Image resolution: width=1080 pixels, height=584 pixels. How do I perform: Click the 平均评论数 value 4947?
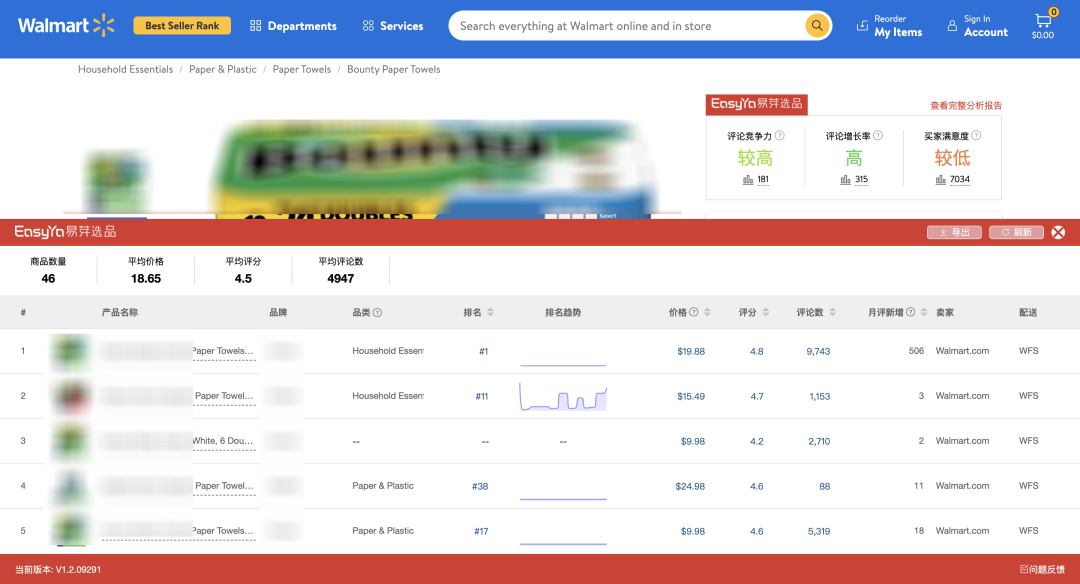click(340, 278)
